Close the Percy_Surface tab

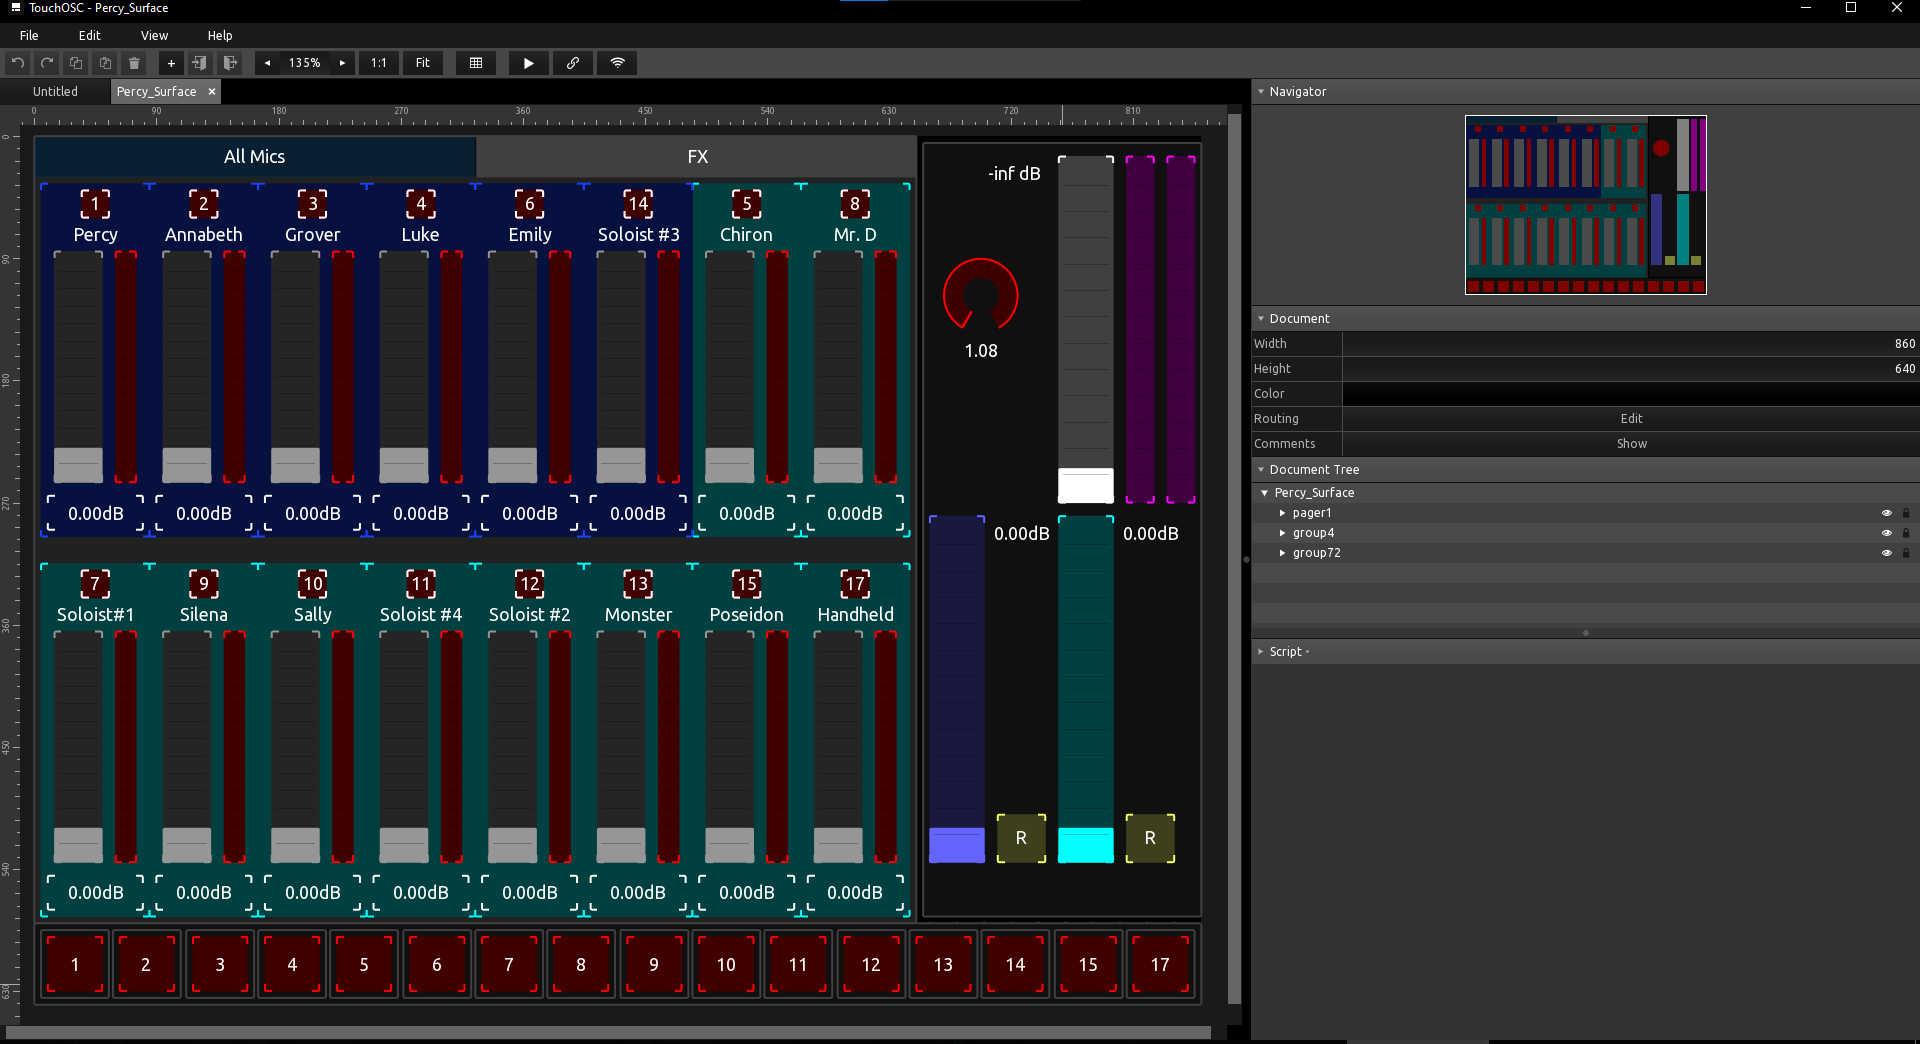click(x=212, y=91)
